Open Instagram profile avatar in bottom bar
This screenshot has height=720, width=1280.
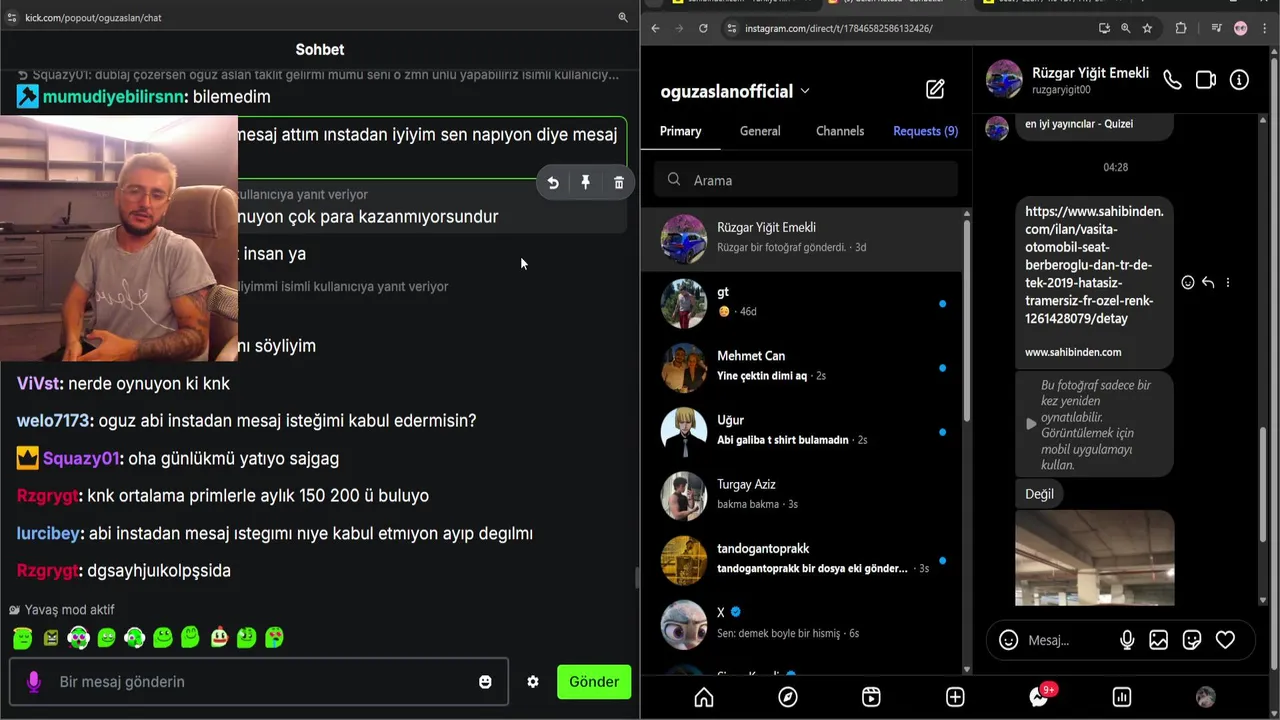(1206, 697)
